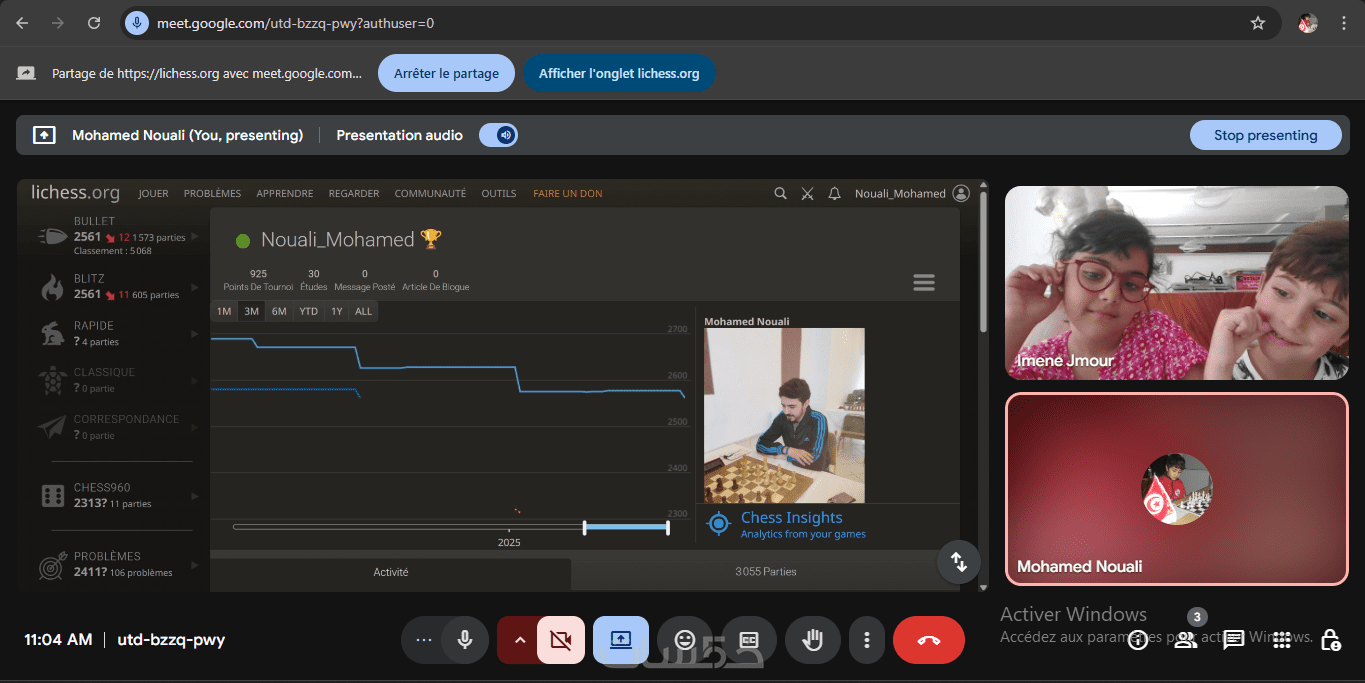Open the REGARDER menu
Screen dimensions: 1365x683
pos(354,194)
